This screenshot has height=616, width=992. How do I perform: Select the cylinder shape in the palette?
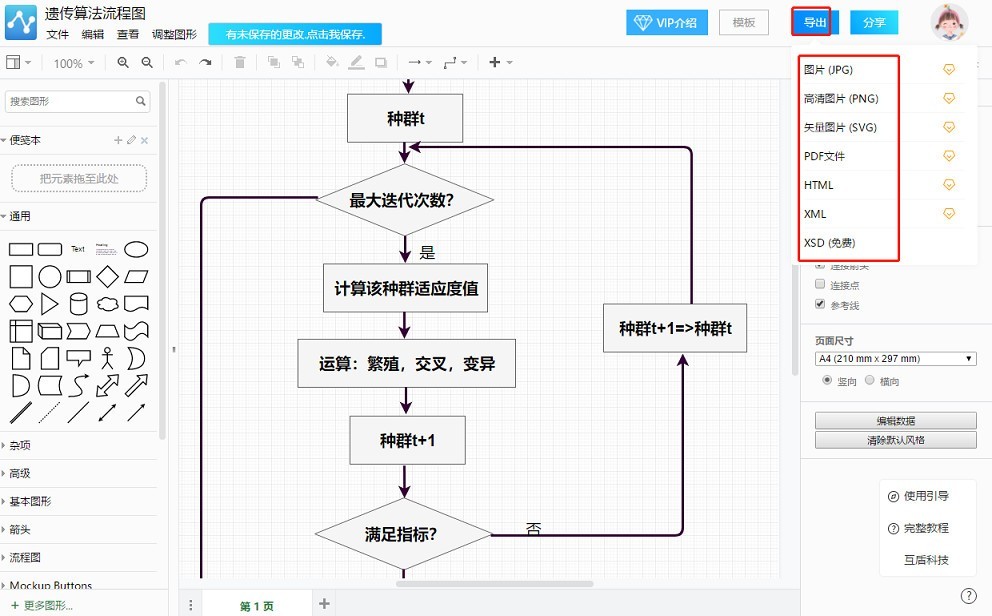click(x=78, y=304)
